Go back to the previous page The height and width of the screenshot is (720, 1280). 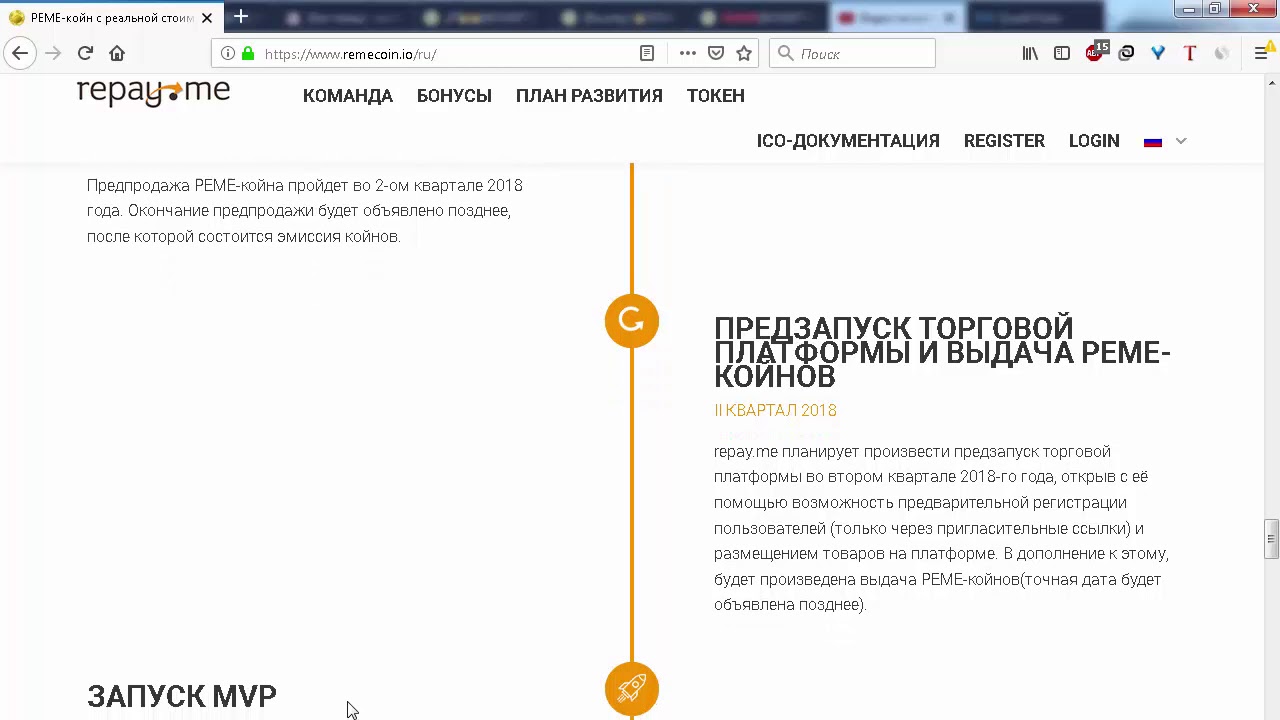click(x=20, y=54)
